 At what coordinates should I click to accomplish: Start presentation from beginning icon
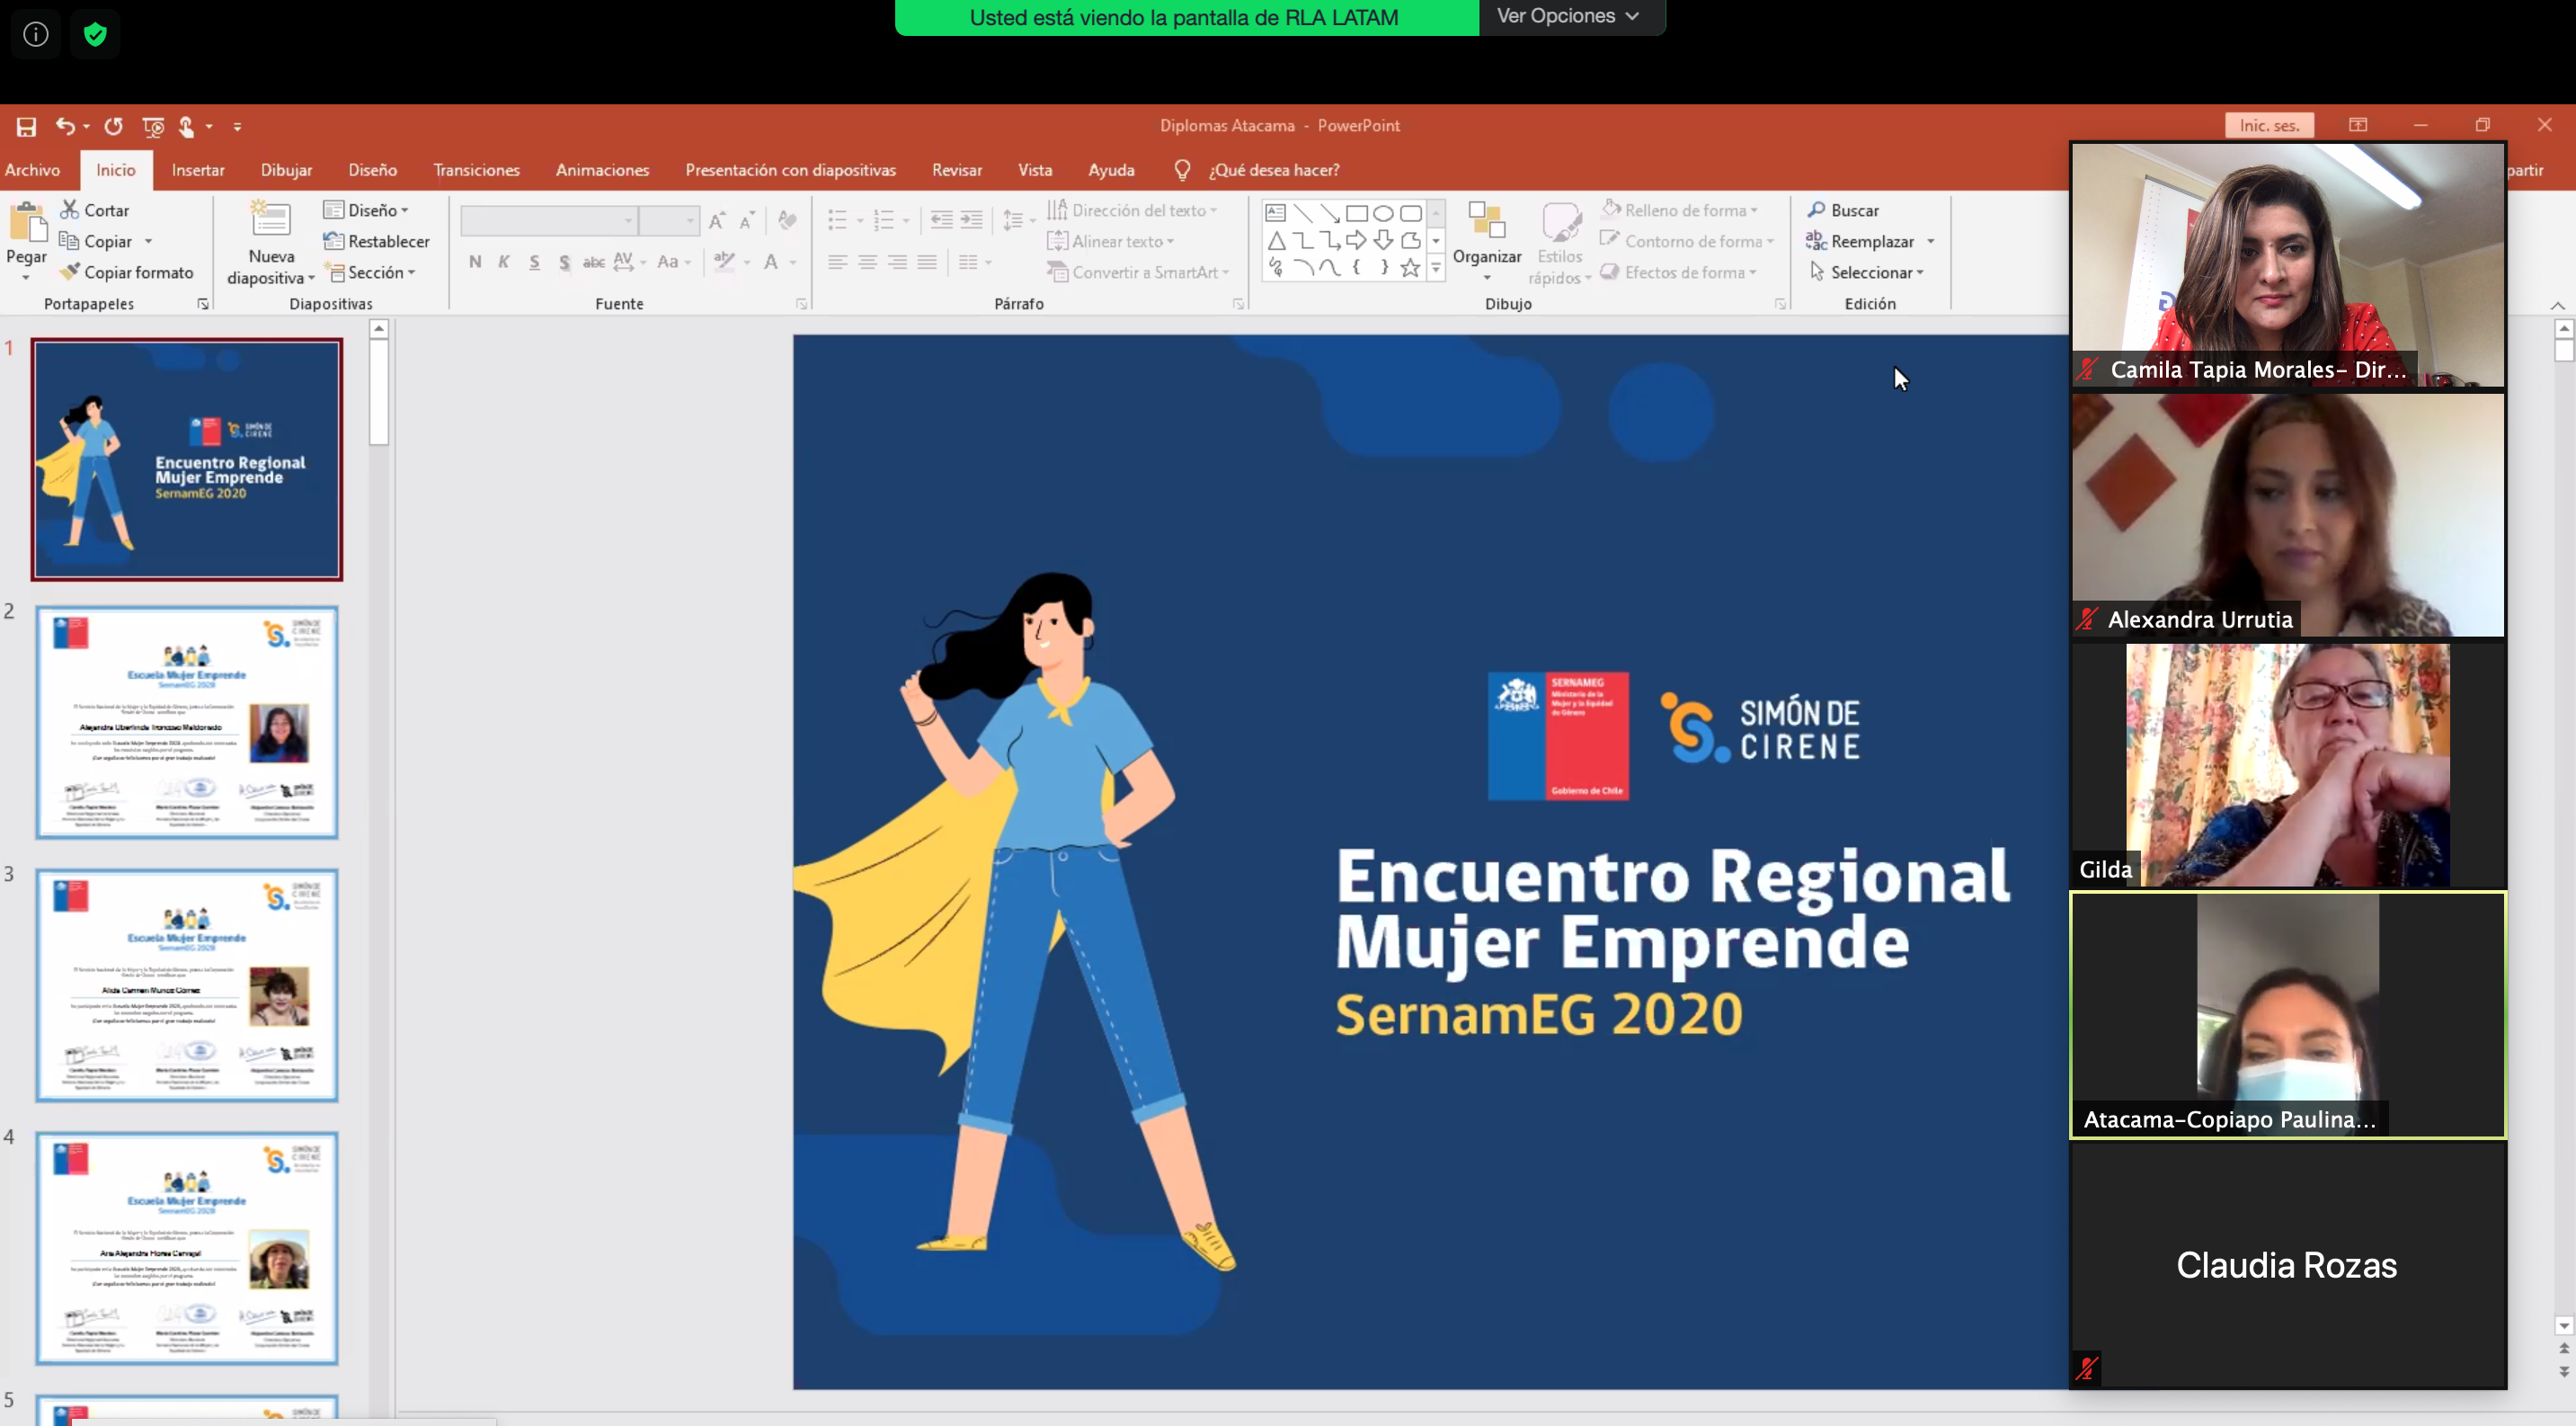tap(153, 127)
